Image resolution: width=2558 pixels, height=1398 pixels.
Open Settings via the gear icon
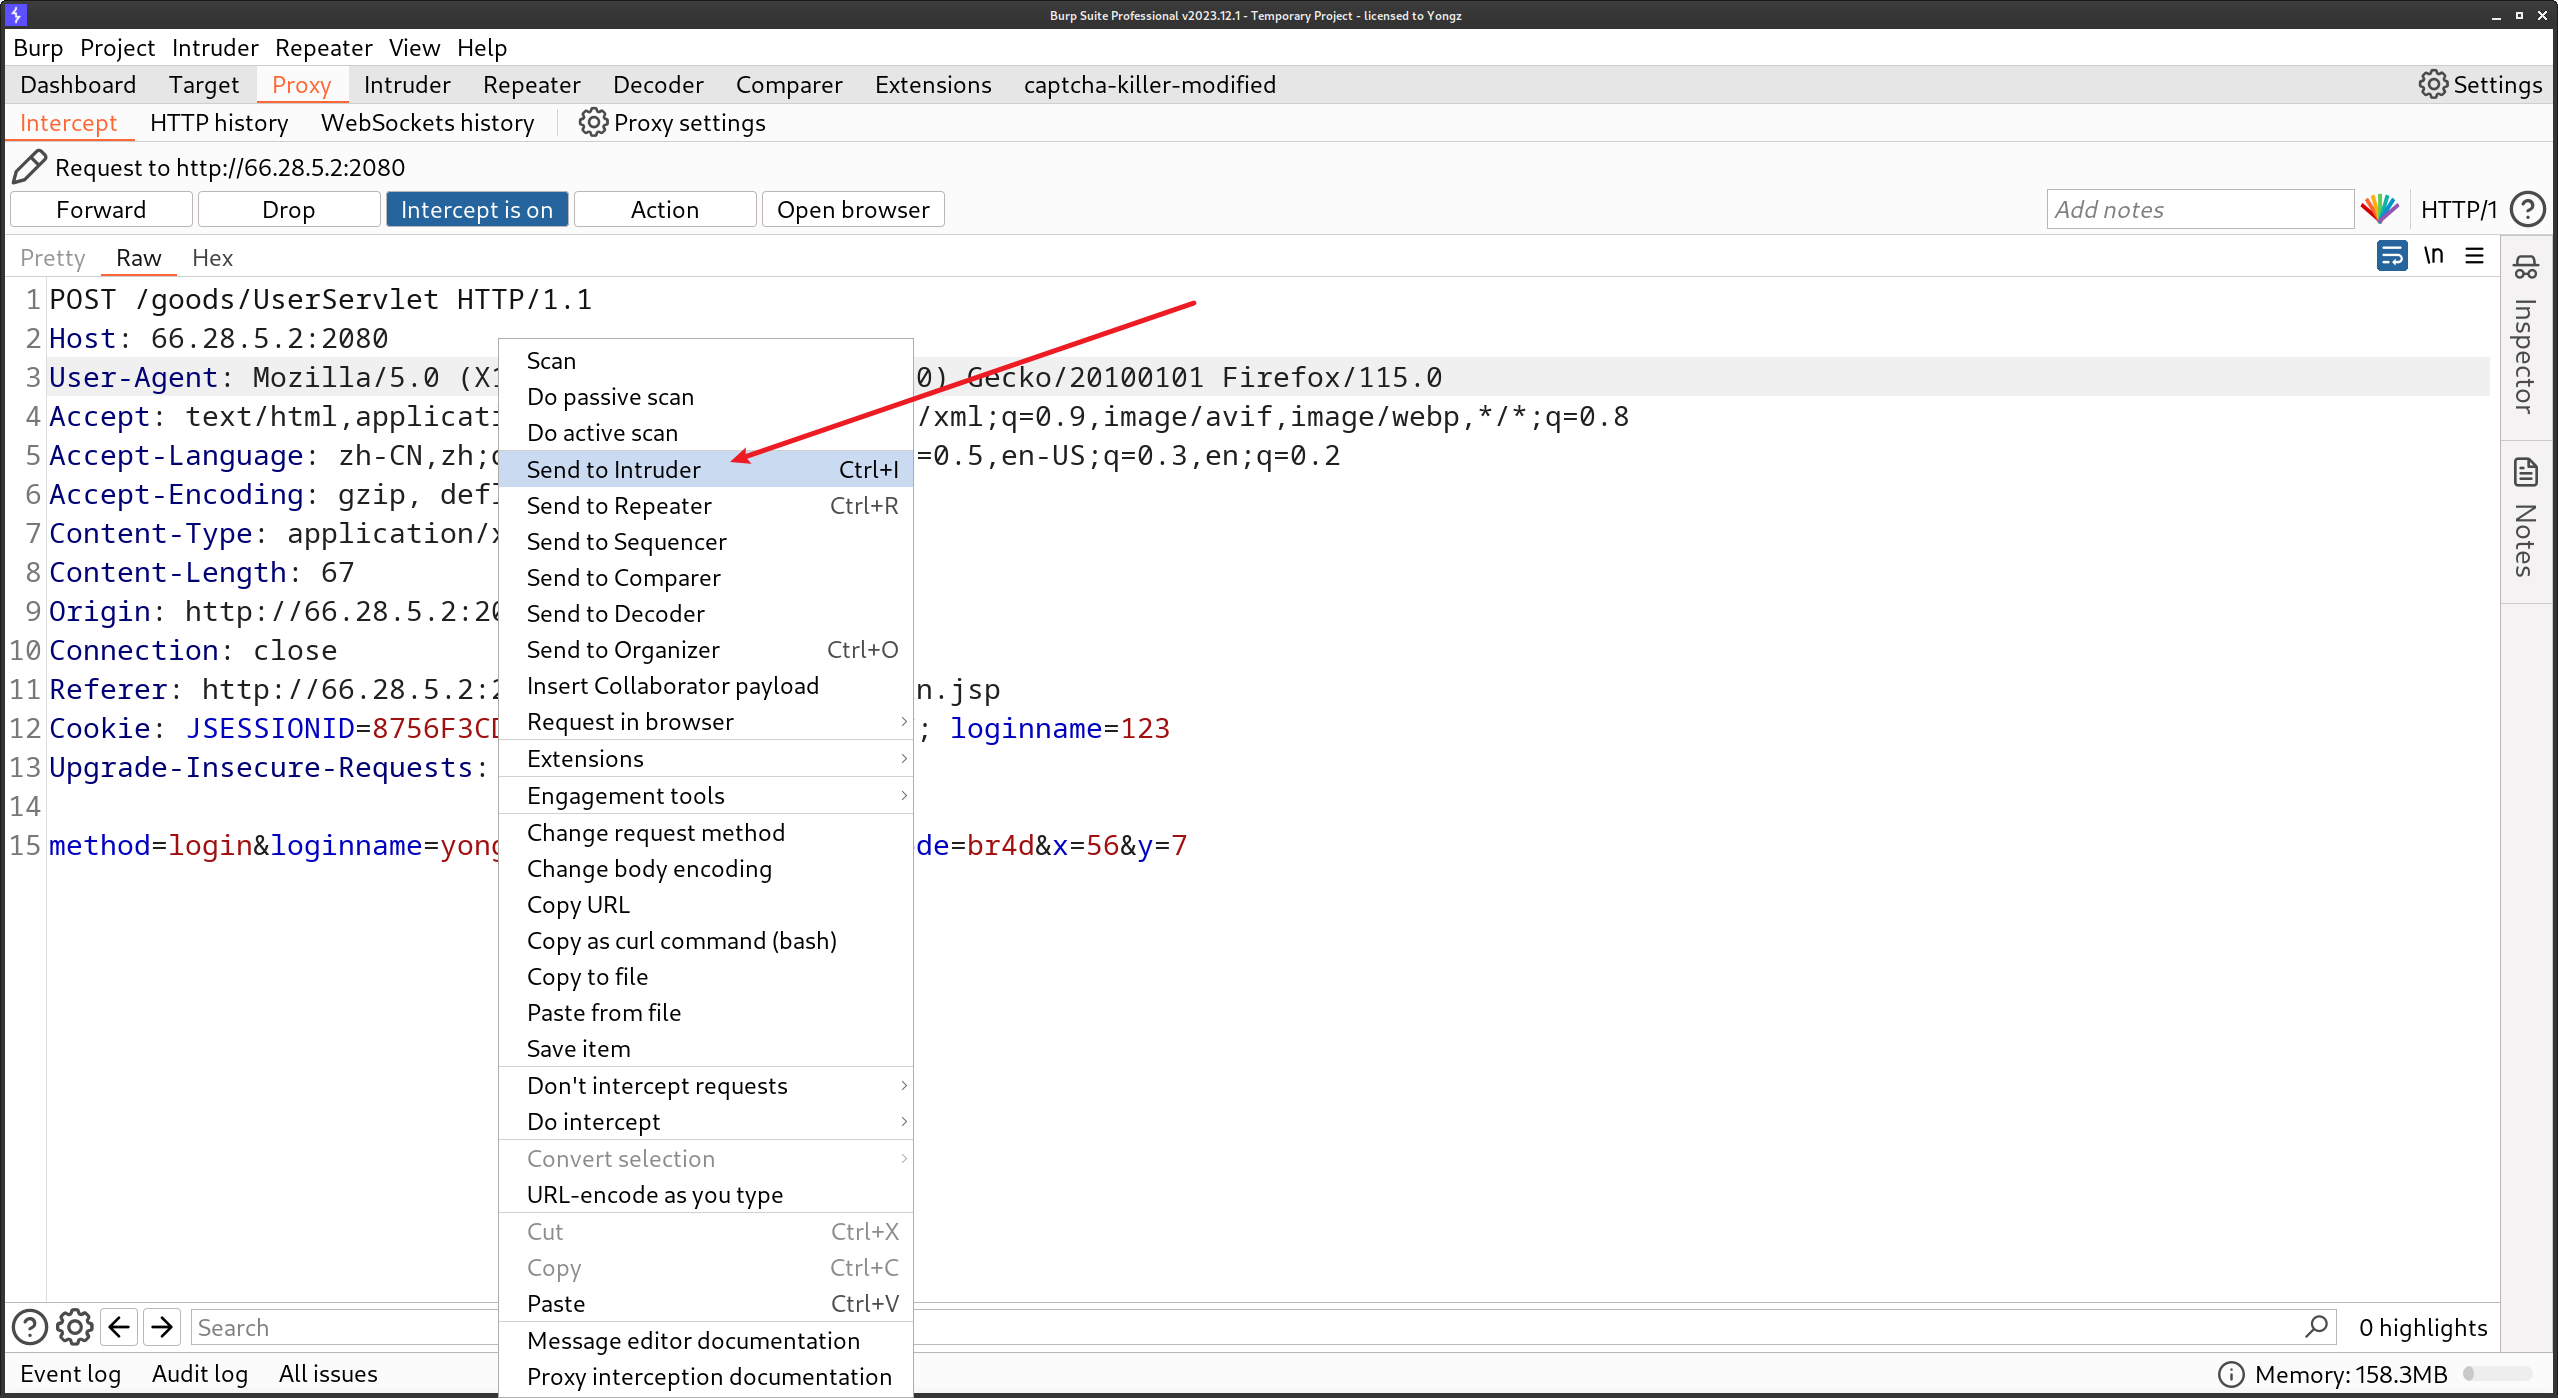coord(2433,84)
